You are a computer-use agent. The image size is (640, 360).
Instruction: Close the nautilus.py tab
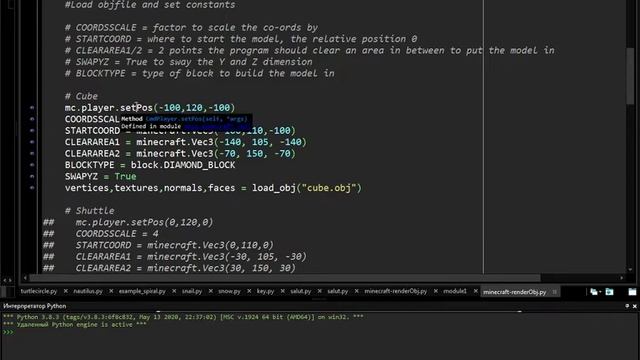tap(111, 291)
